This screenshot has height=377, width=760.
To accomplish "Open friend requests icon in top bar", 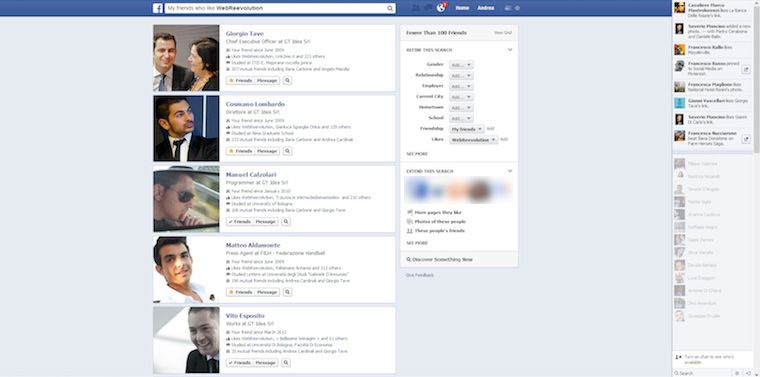I will tap(415, 8).
